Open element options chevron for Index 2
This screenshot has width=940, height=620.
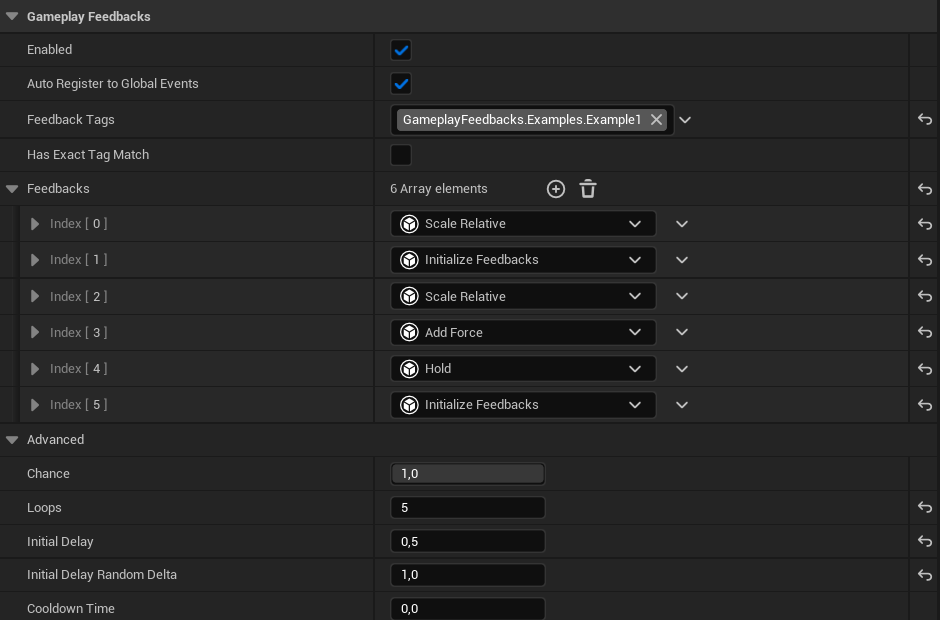click(x=682, y=296)
